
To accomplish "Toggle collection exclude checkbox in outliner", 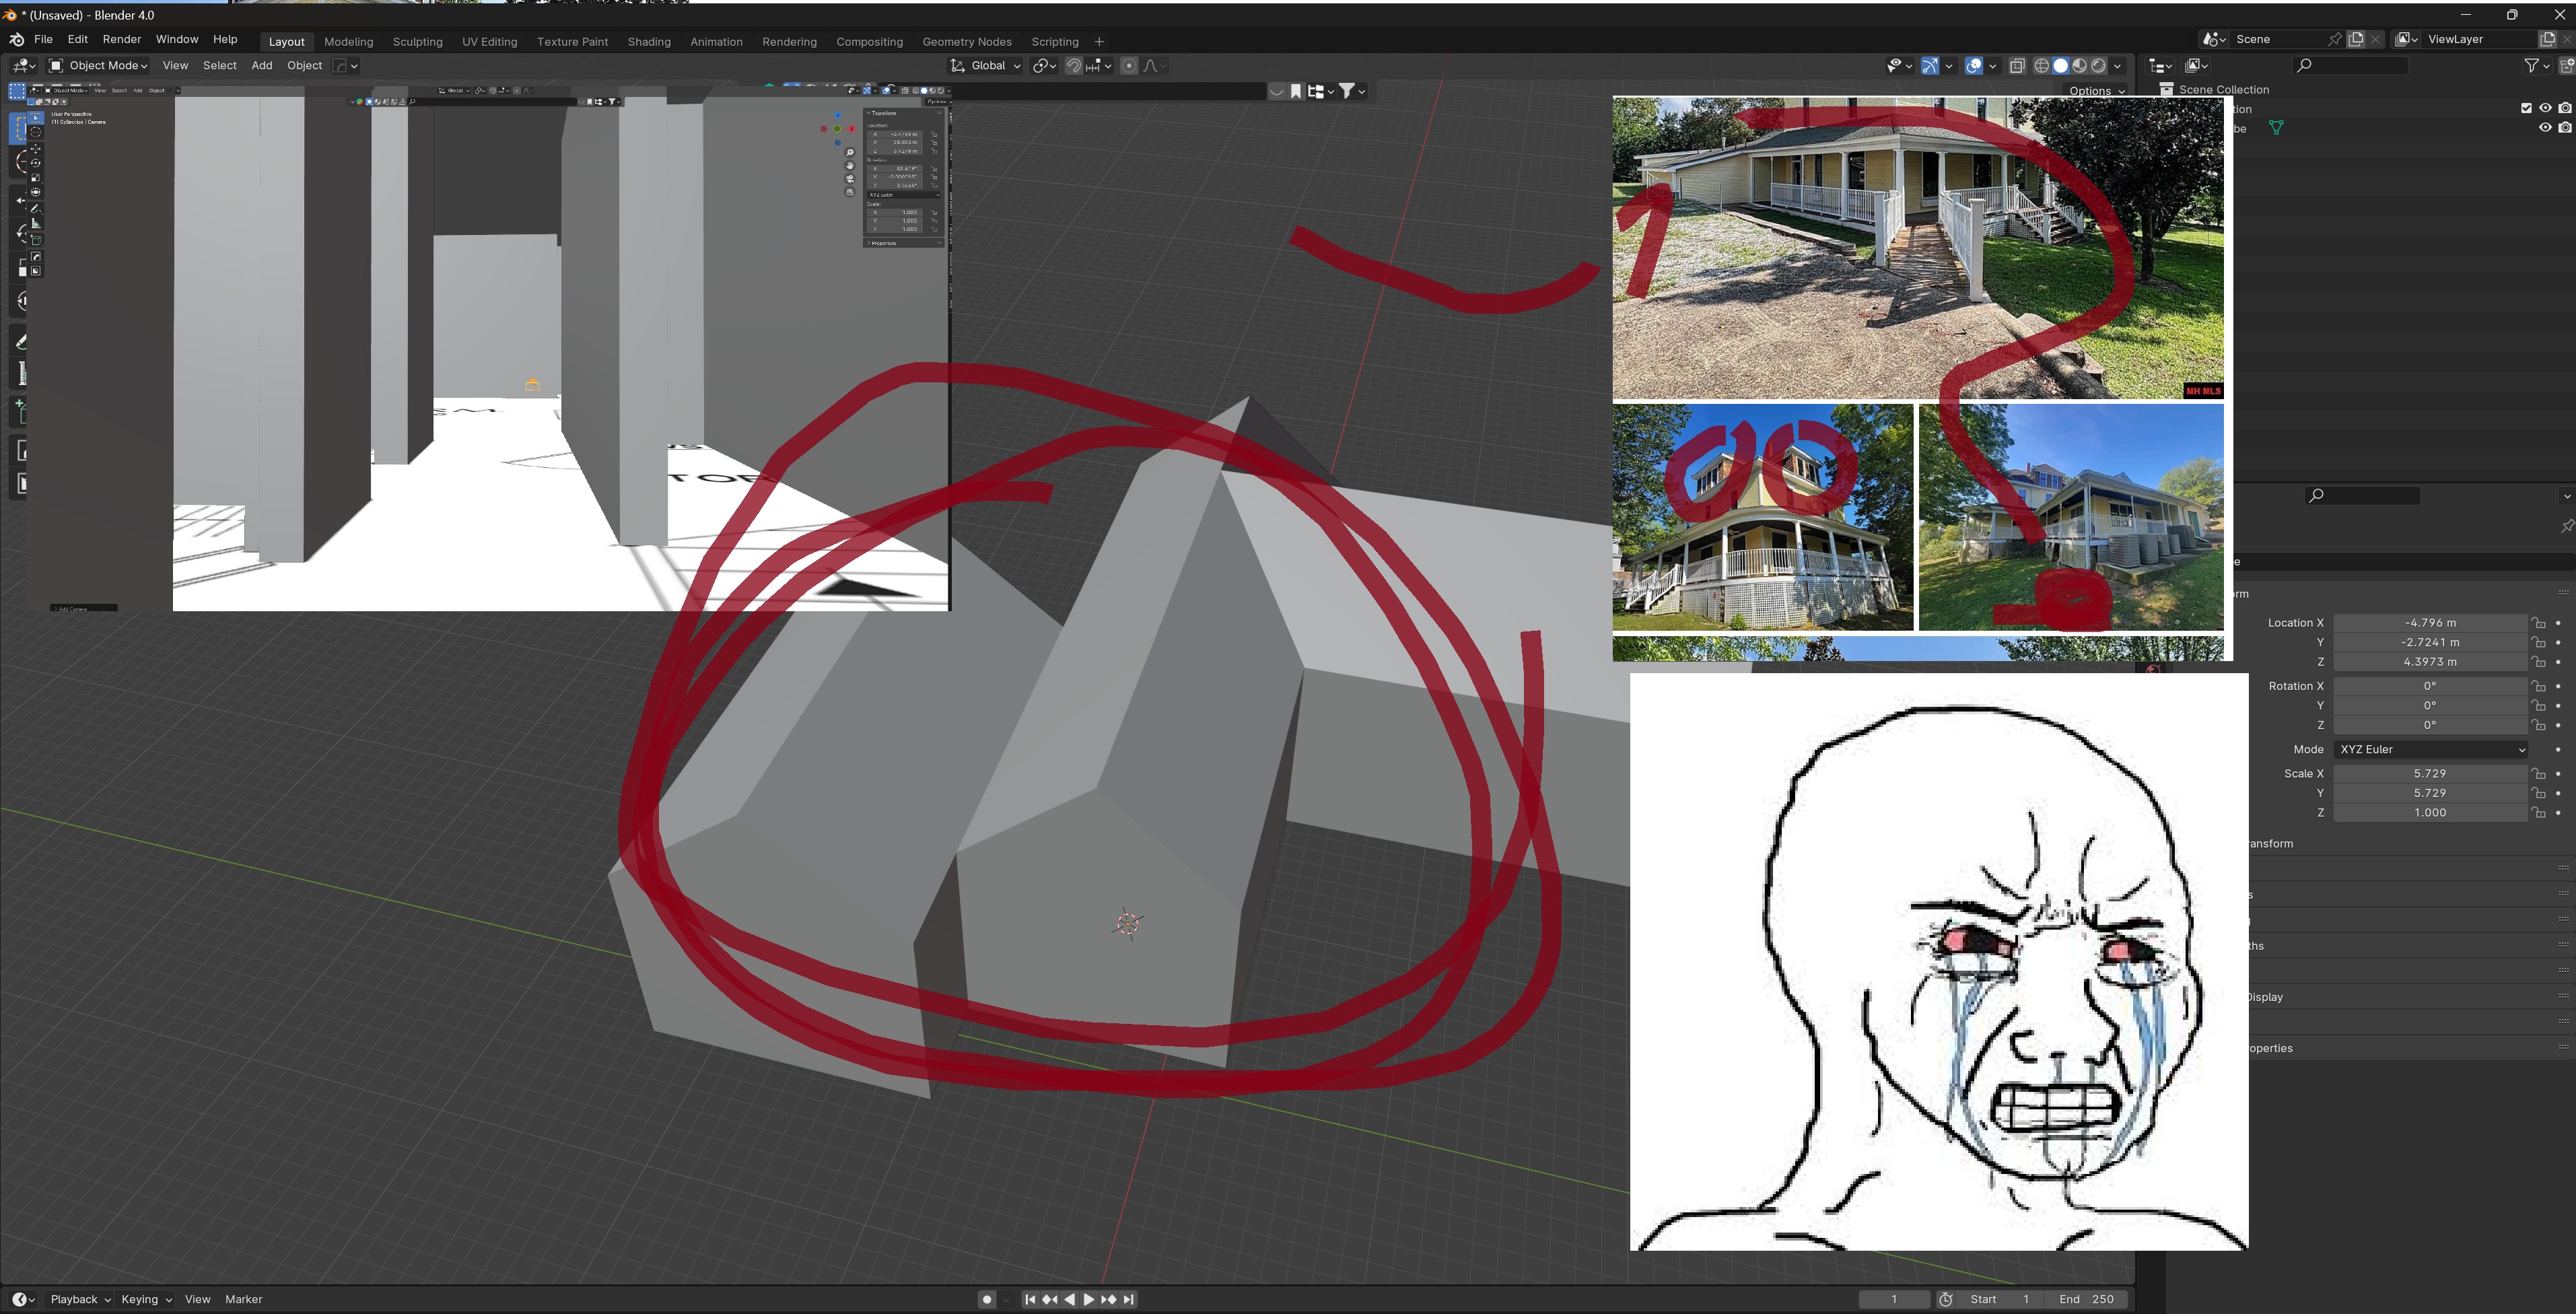I will coord(2527,108).
